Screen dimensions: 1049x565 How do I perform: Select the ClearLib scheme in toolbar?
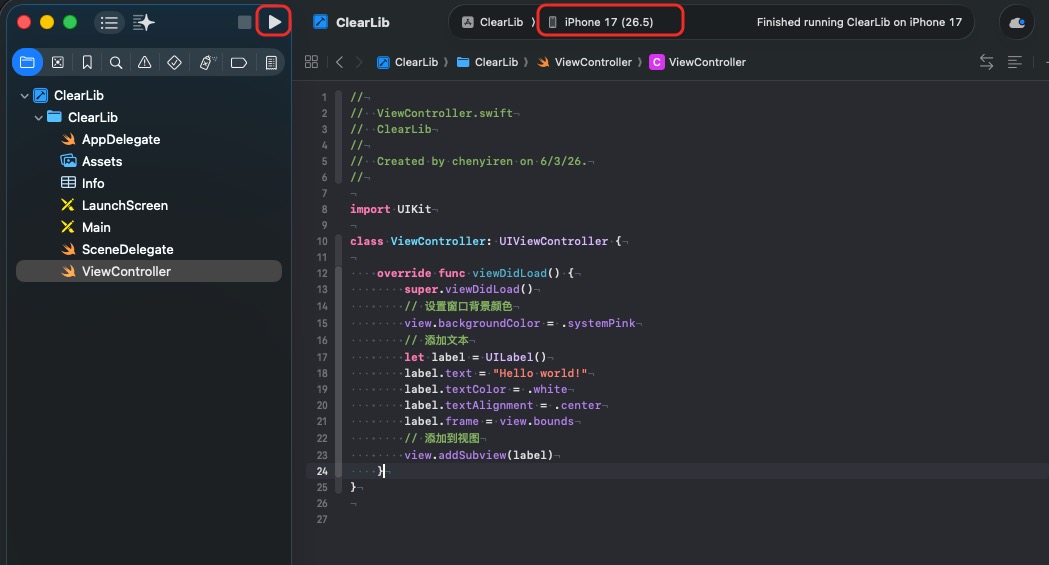pyautogui.click(x=492, y=22)
